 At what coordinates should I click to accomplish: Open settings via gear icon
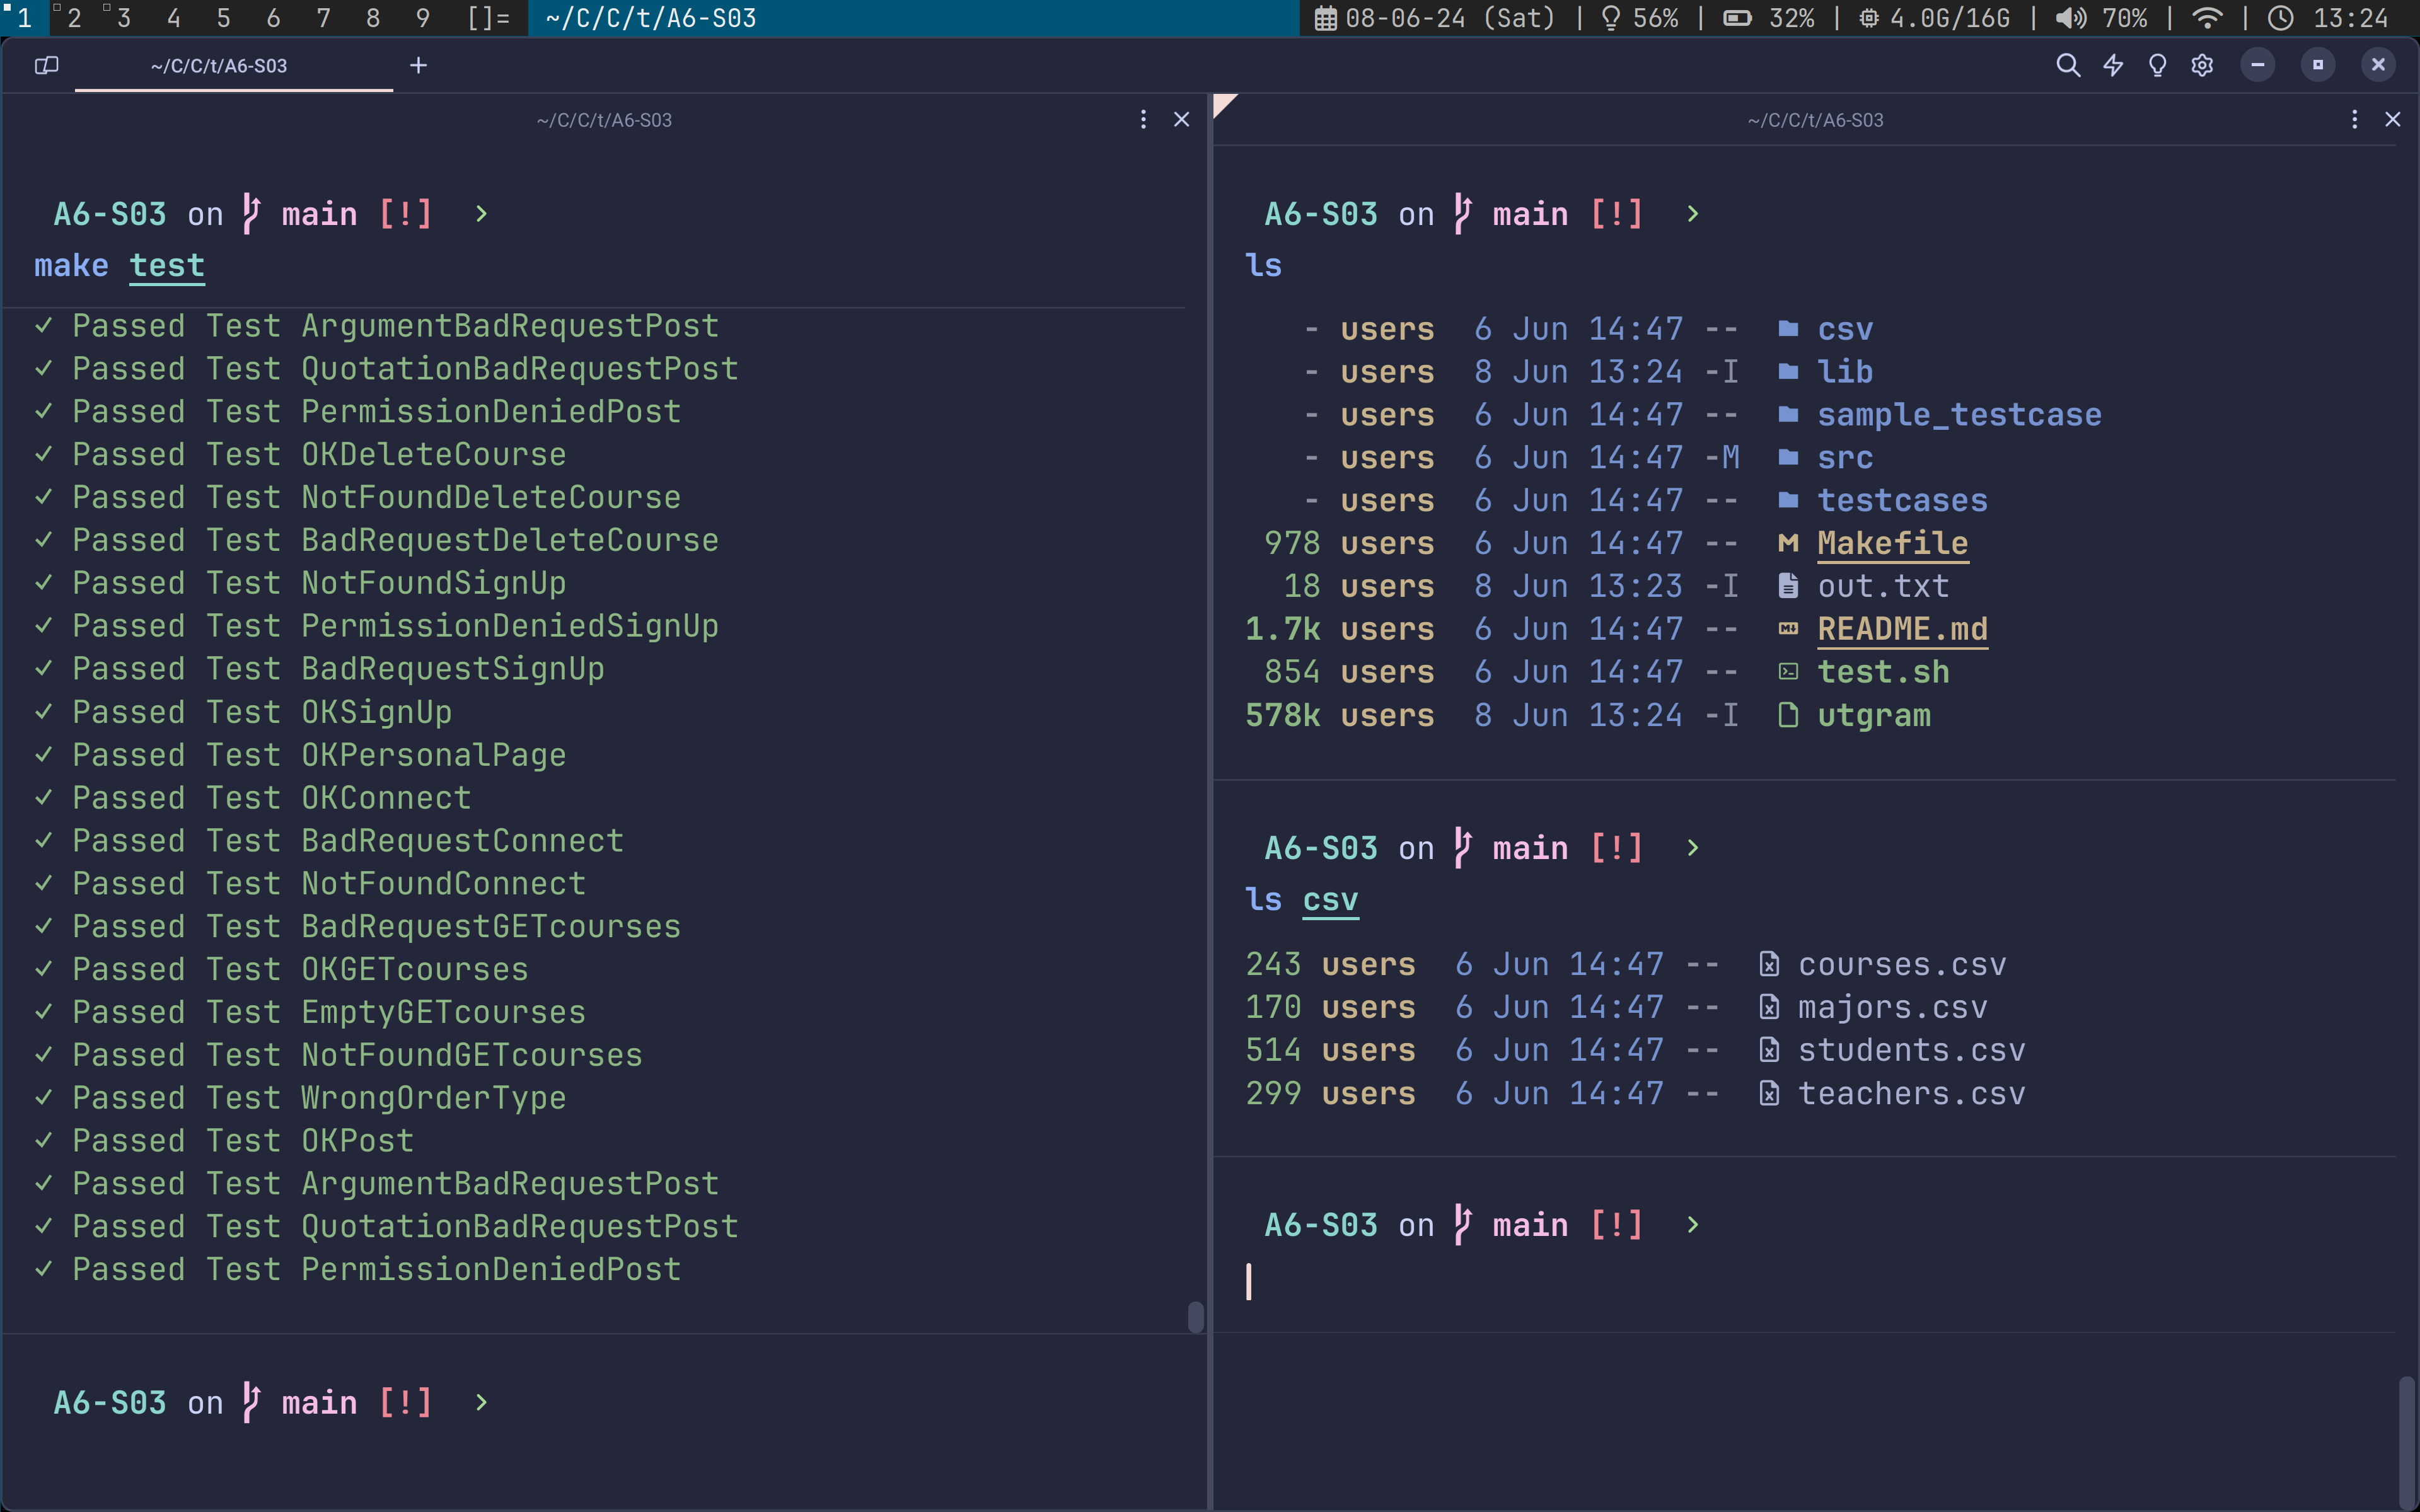point(2202,66)
